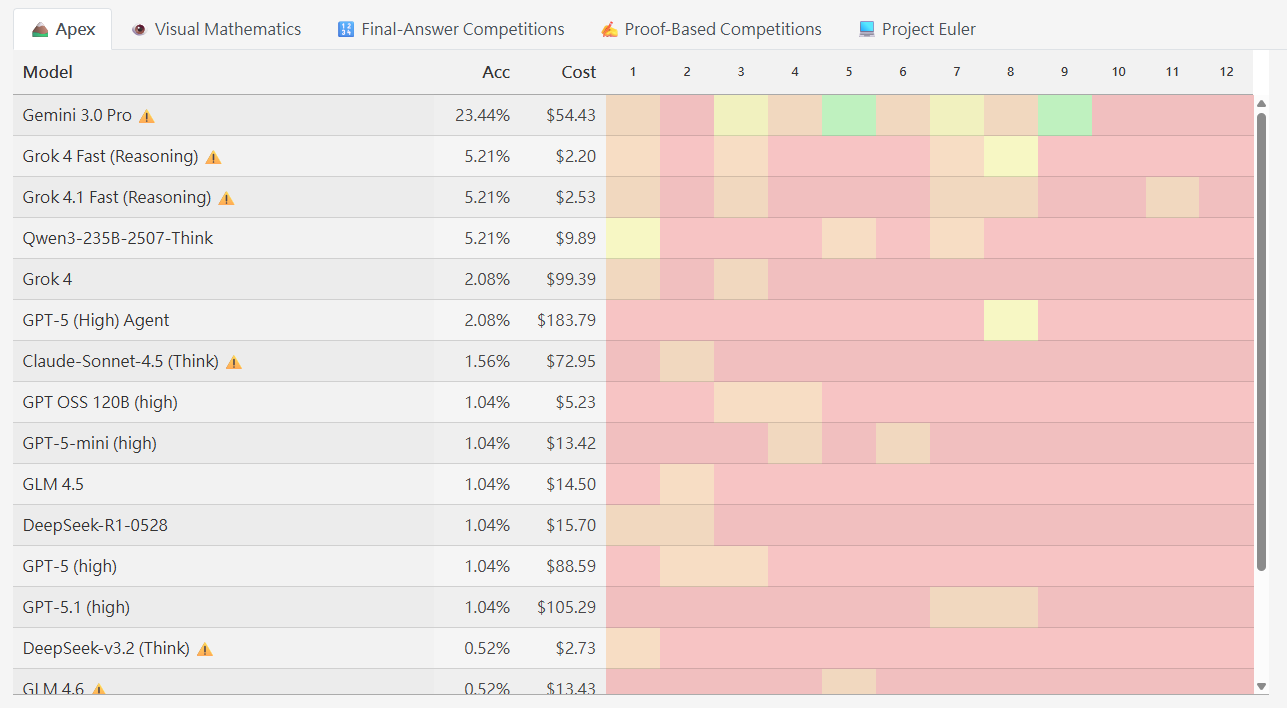Click yellow cell for GPT-5 (High) Agent problem 8
Screen dimensions: 1287x708
click(1011, 320)
